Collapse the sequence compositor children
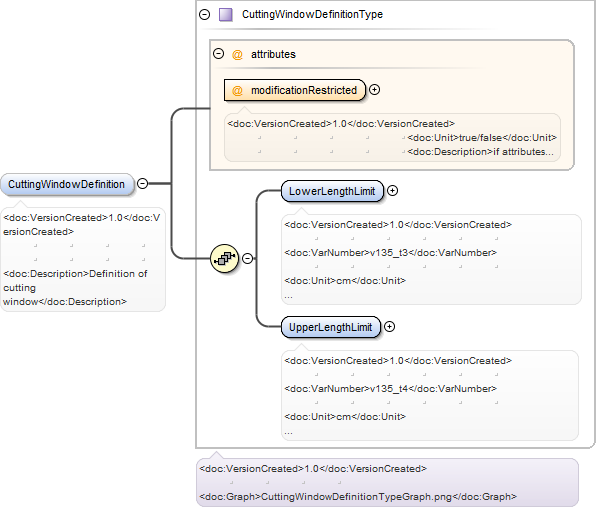The image size is (597, 510). tap(247, 259)
